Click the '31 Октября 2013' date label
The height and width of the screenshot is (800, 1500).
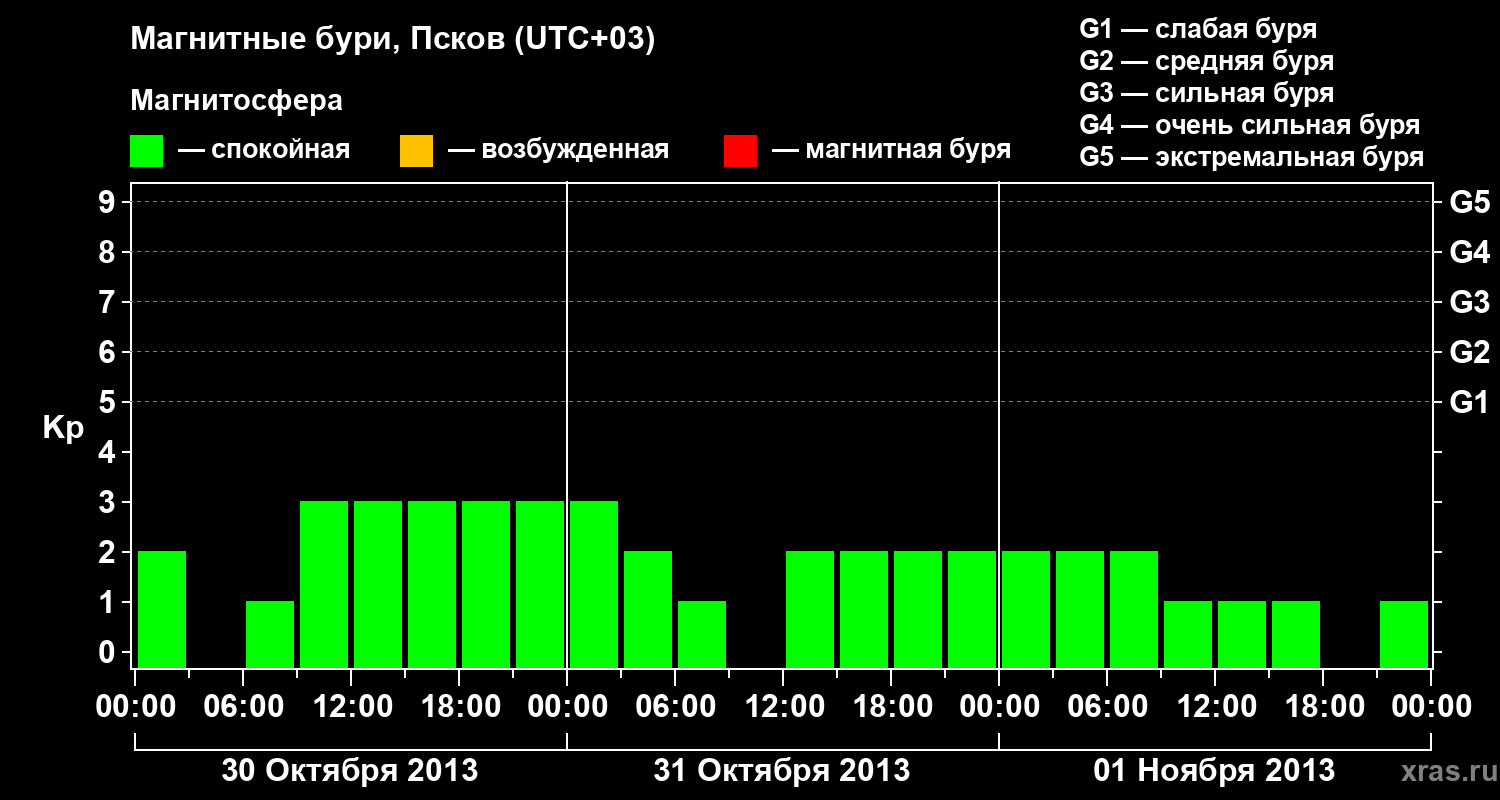pyautogui.click(x=781, y=770)
